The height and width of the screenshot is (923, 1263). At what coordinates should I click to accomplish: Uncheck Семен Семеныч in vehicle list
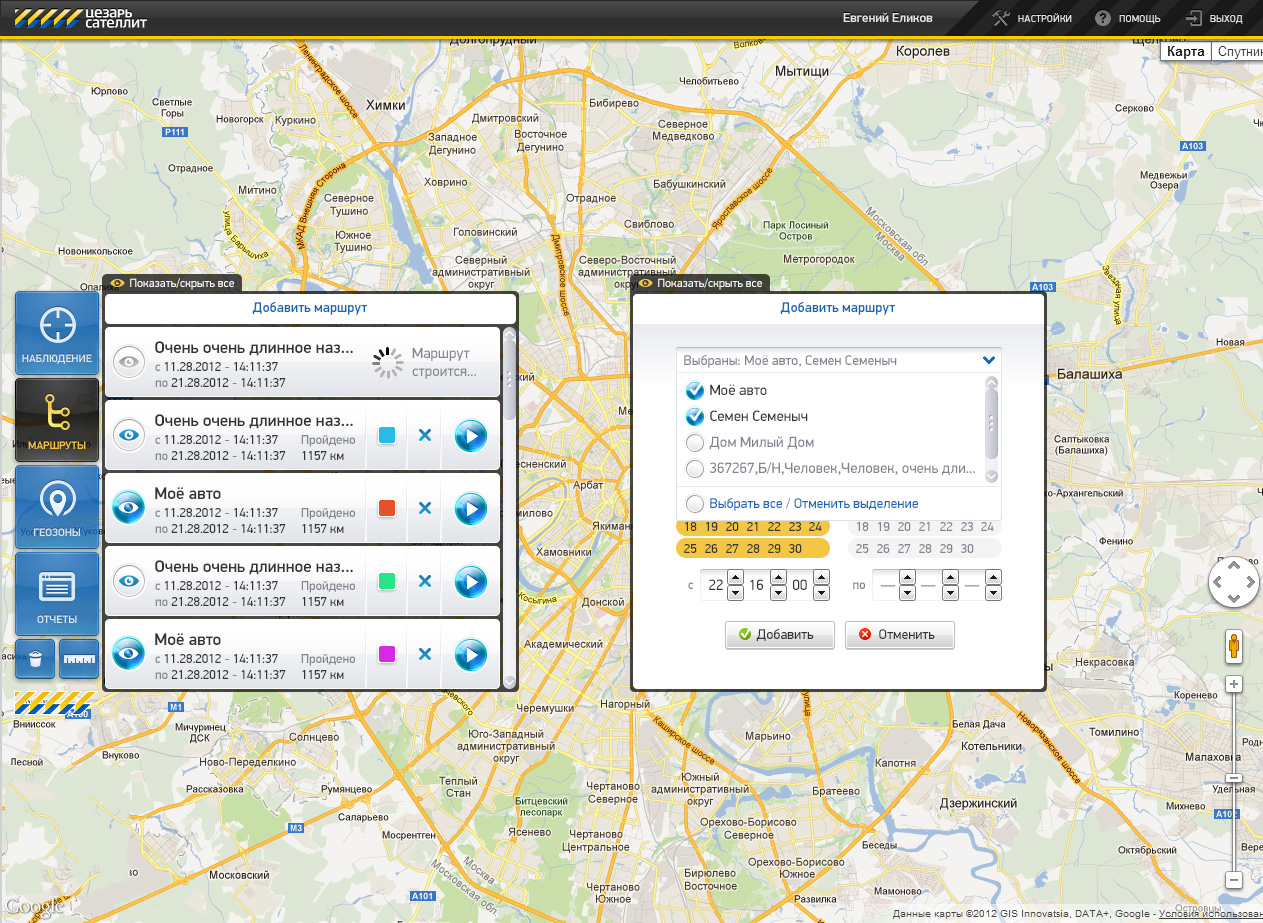click(x=695, y=416)
